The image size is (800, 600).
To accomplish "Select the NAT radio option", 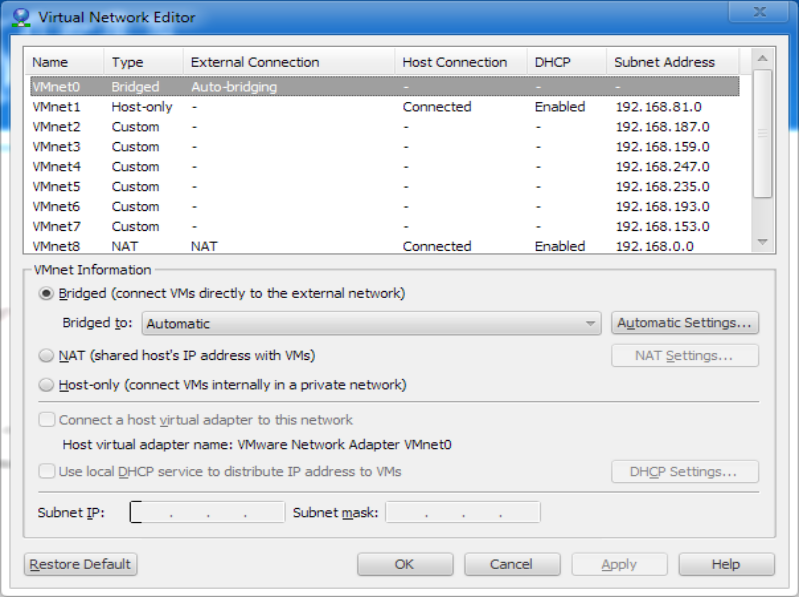I will [46, 356].
